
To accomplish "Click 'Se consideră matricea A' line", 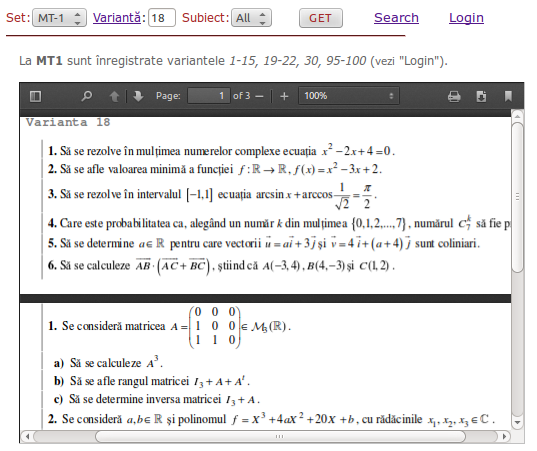I will (170, 326).
